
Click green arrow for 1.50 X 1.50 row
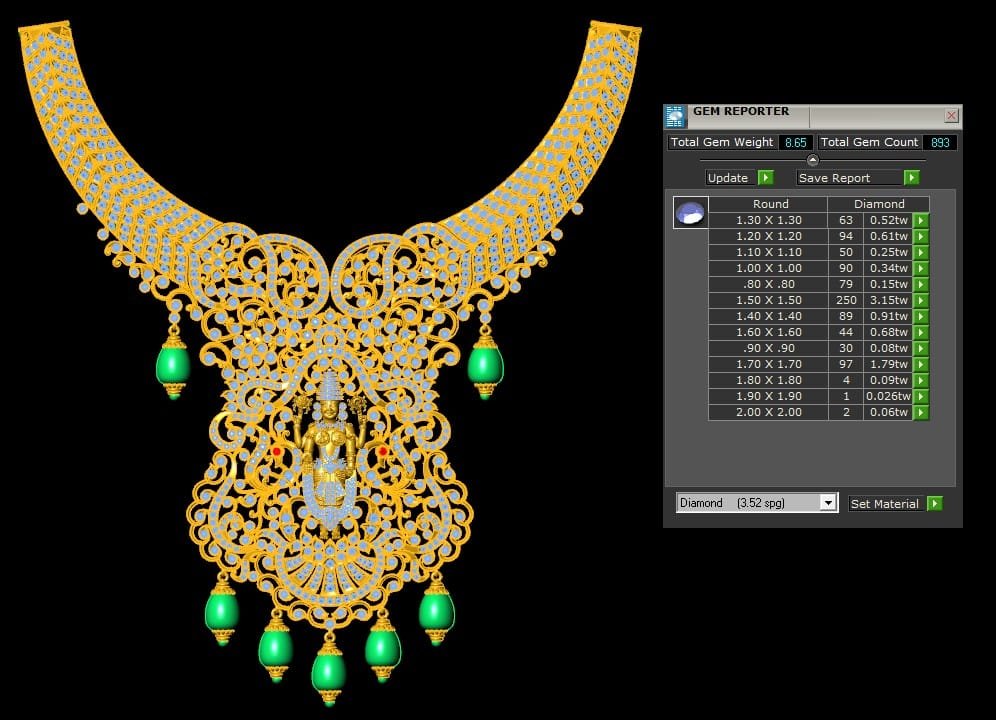(x=921, y=300)
